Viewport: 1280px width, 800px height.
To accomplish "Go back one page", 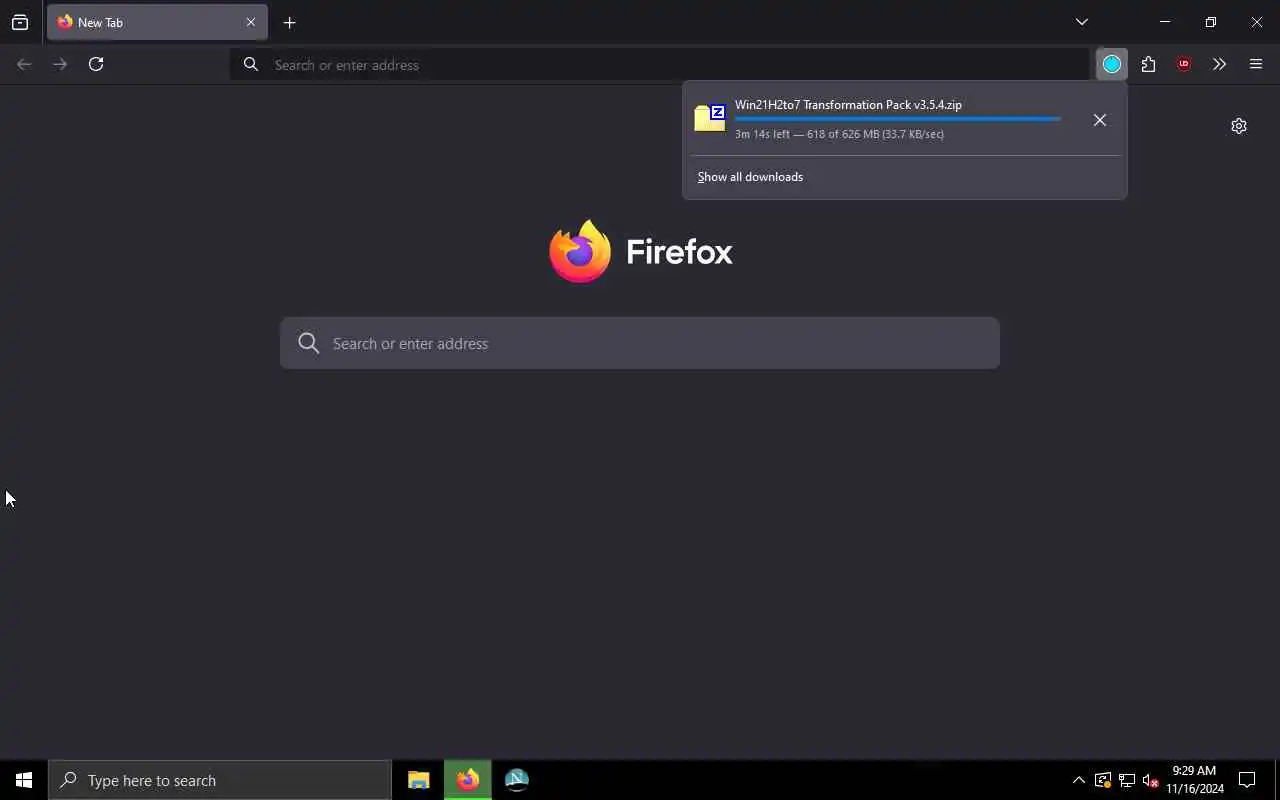I will (24, 64).
